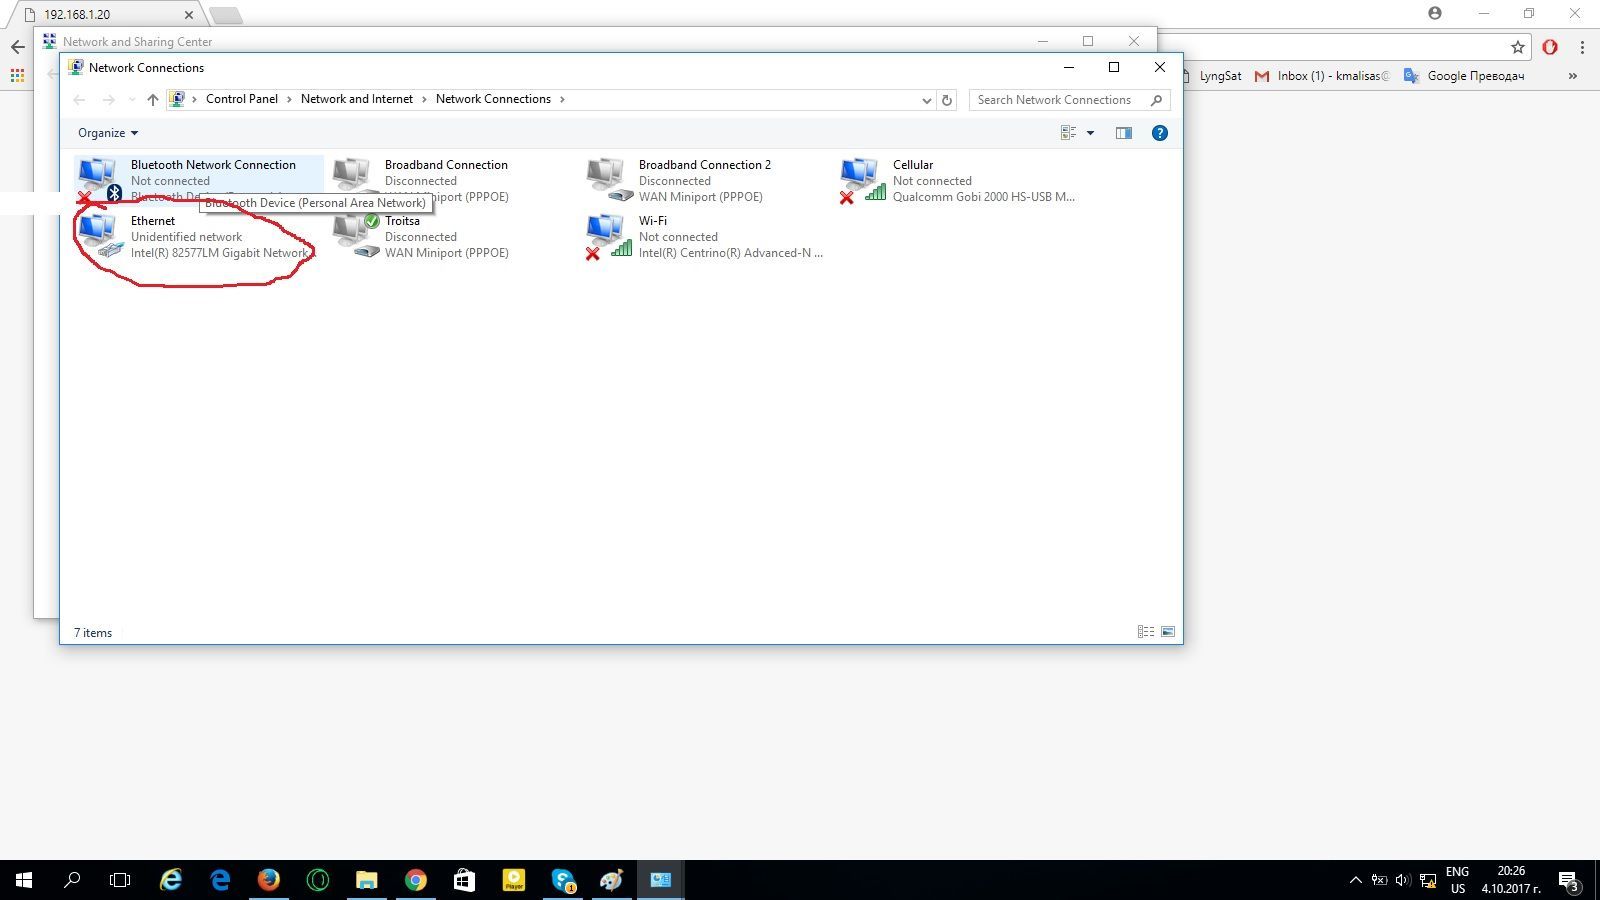This screenshot has height=900, width=1600.
Task: Navigate to Network and Internet breadcrumb
Action: click(x=356, y=99)
